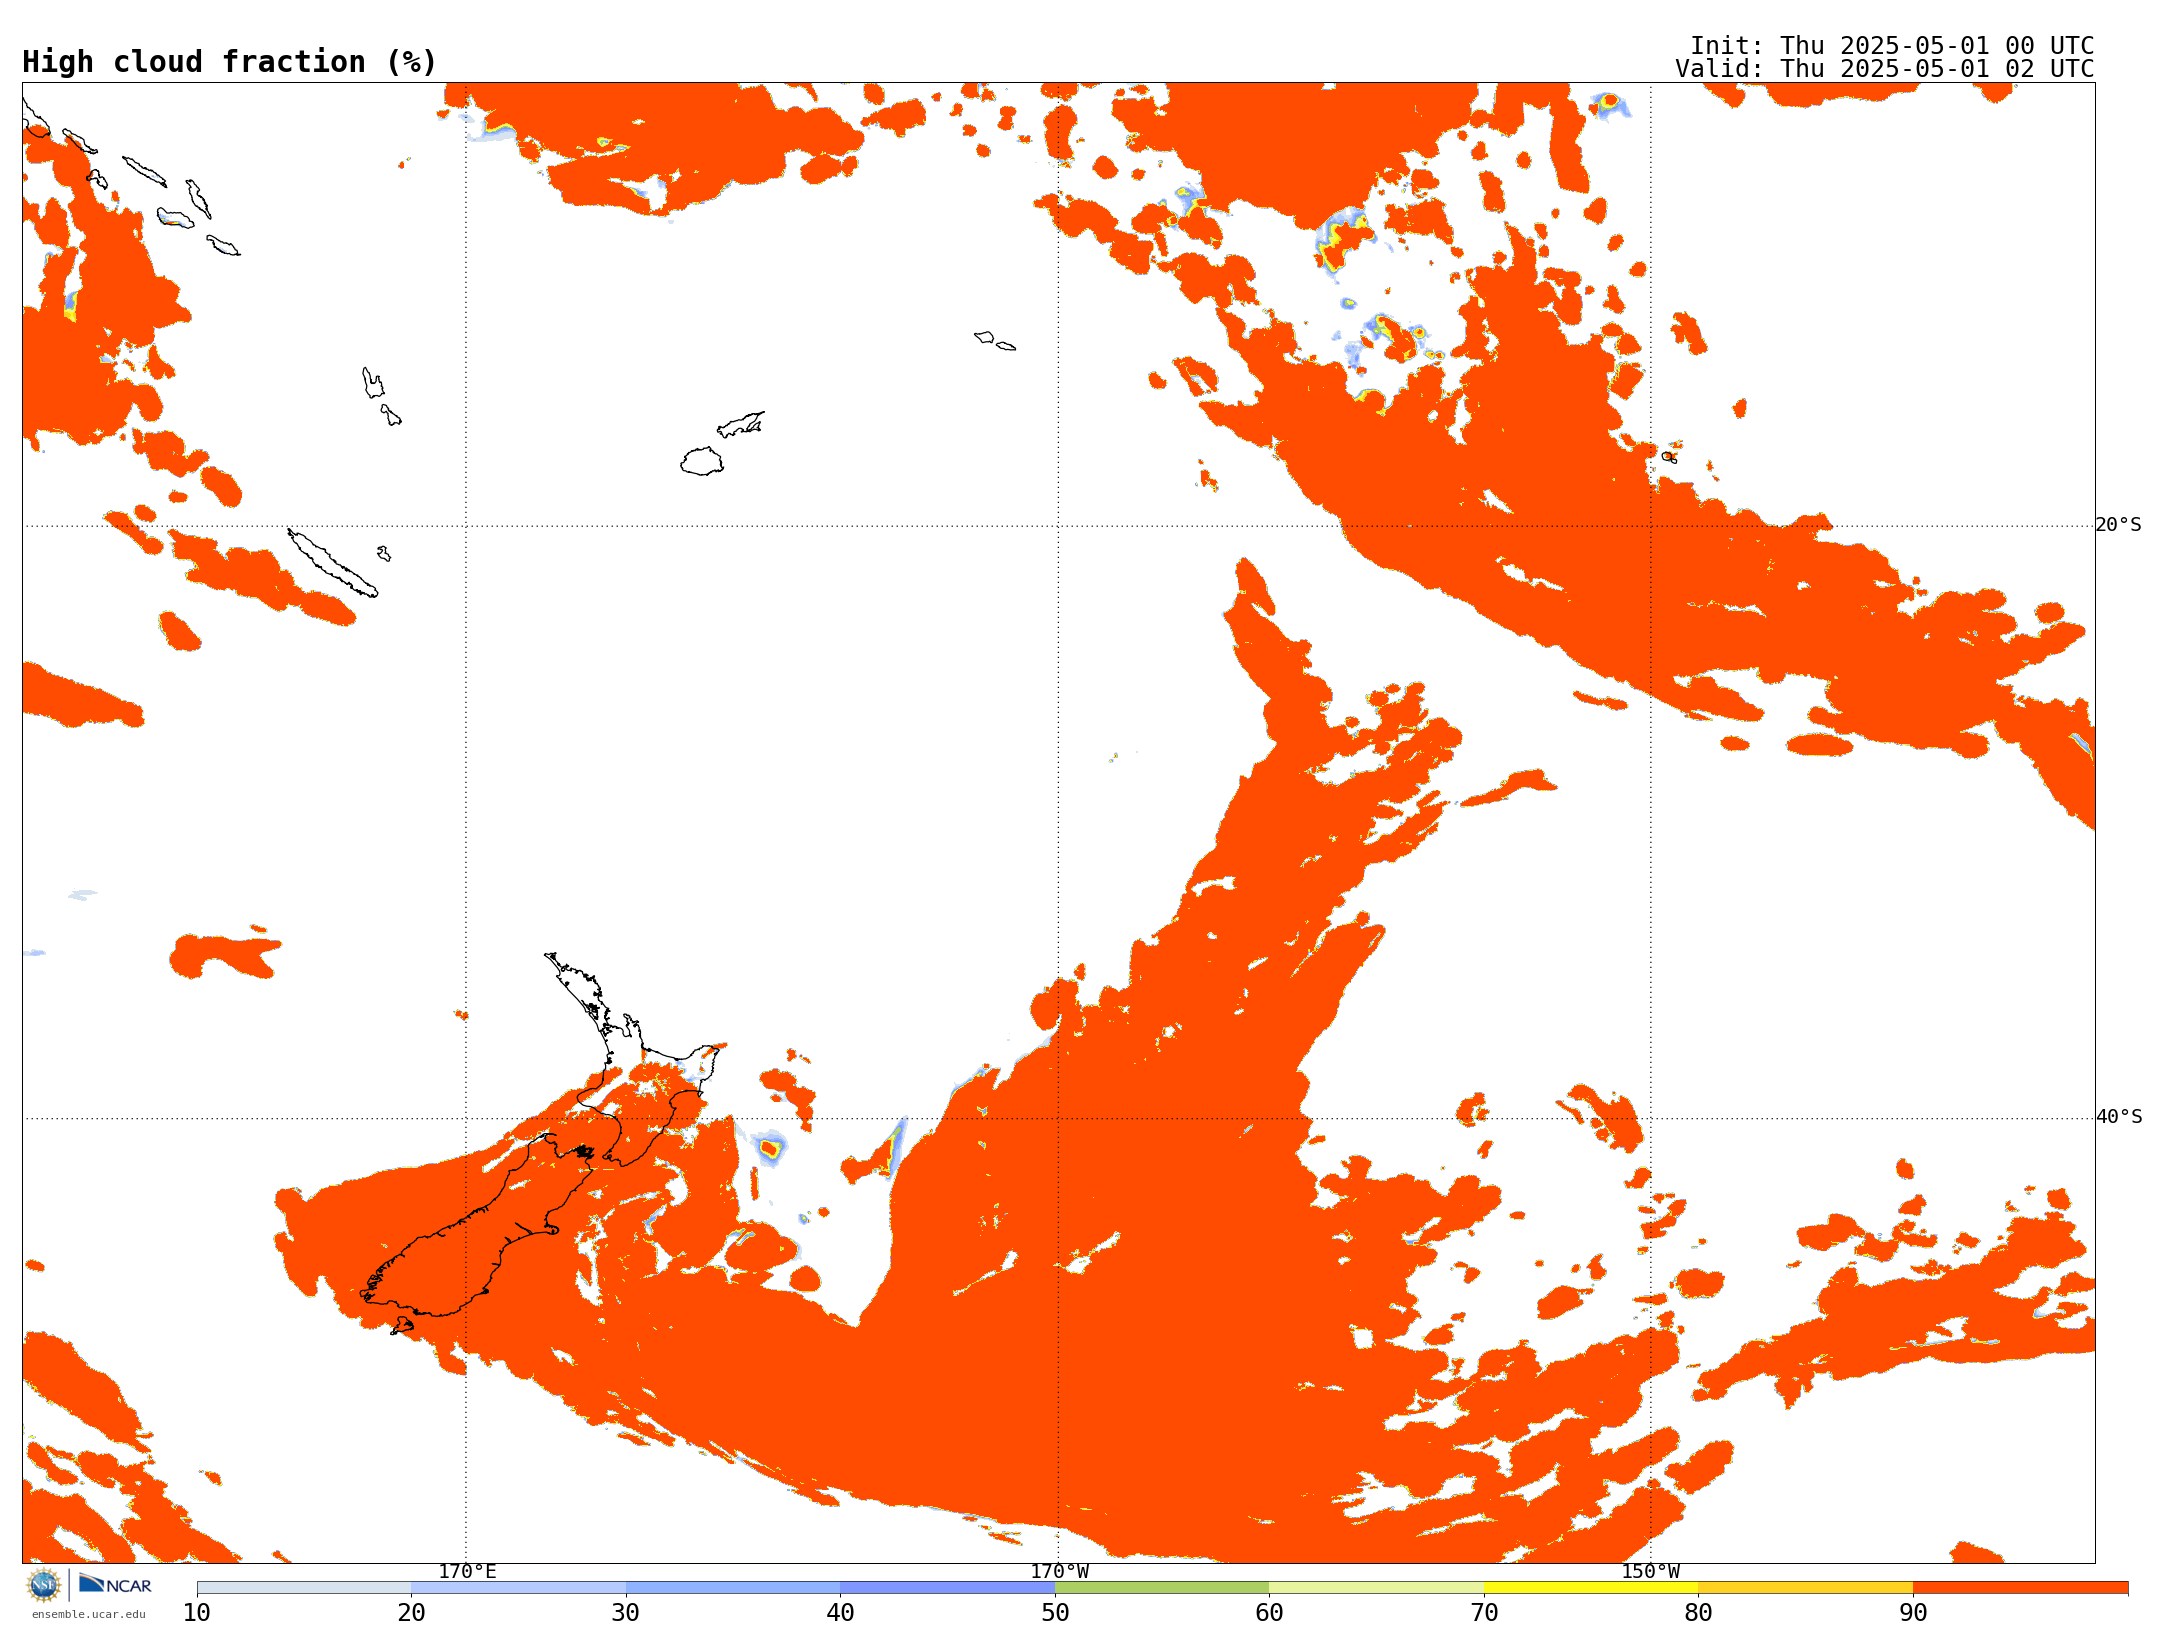Click the 50–60 green colorbar segment
This screenshot has width=2160, height=1626.
click(1162, 1588)
